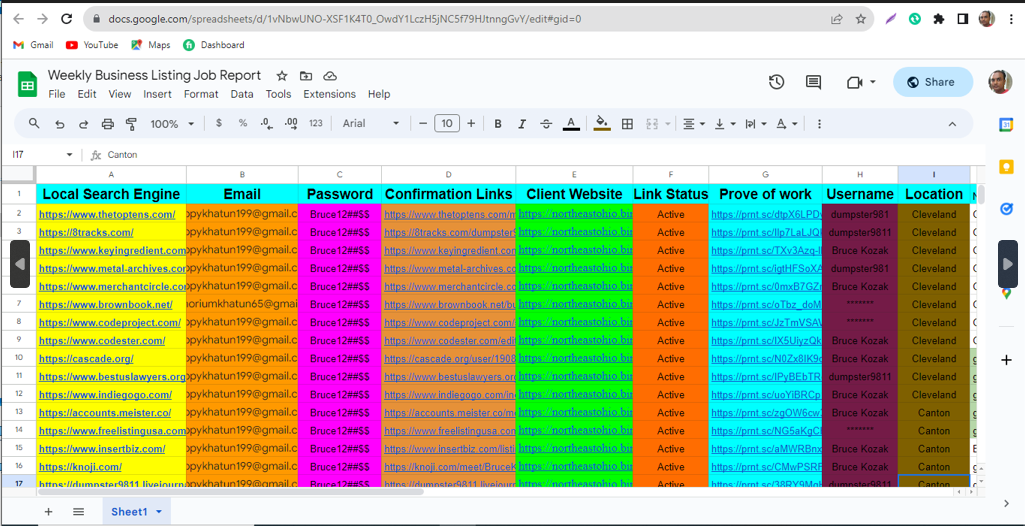Open the Insert menu
The image size is (1025, 526).
[158, 94]
